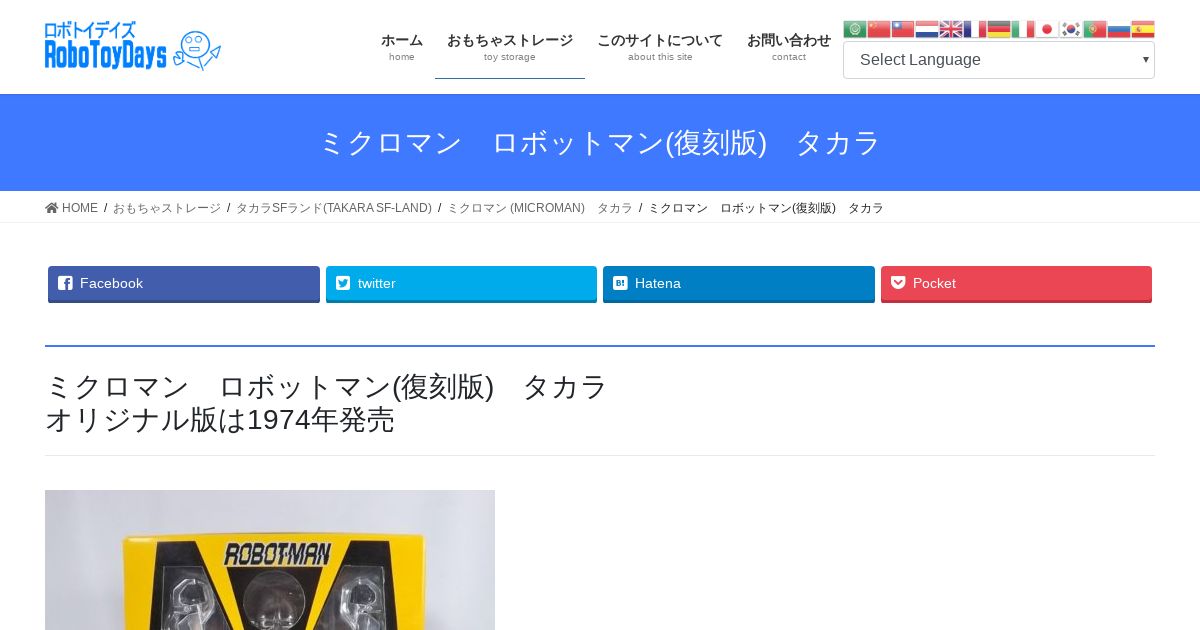Open the Select Language dropdown
Viewport: 1200px width, 630px height.
[x=999, y=60]
